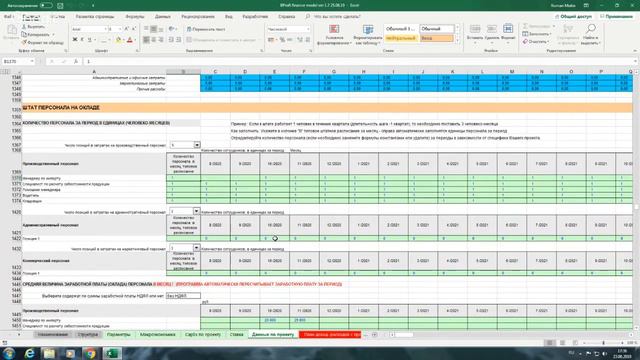Open the File menu tab

click(x=8, y=17)
